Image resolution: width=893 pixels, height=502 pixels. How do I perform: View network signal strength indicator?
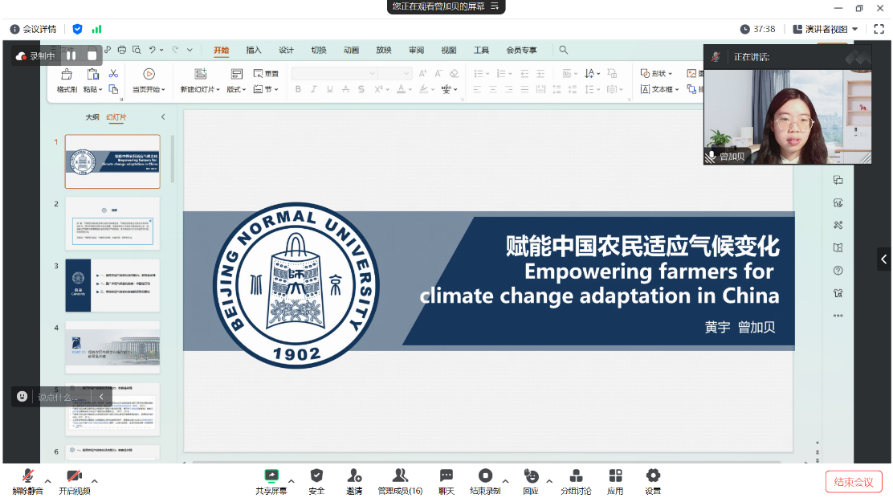[x=97, y=29]
